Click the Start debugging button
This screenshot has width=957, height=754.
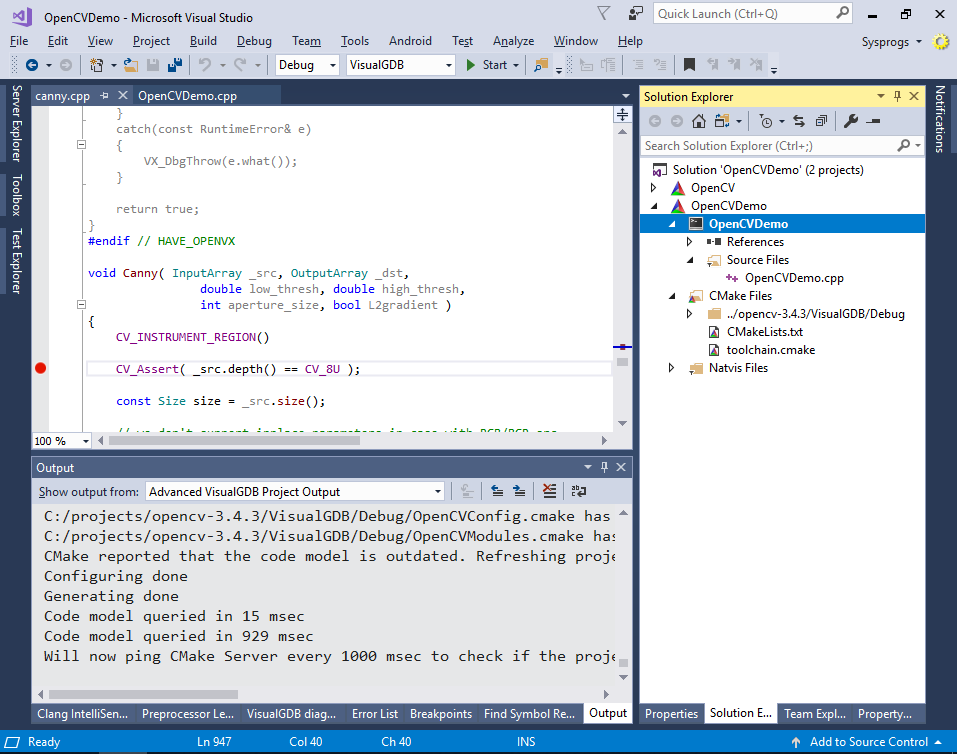(x=487, y=65)
